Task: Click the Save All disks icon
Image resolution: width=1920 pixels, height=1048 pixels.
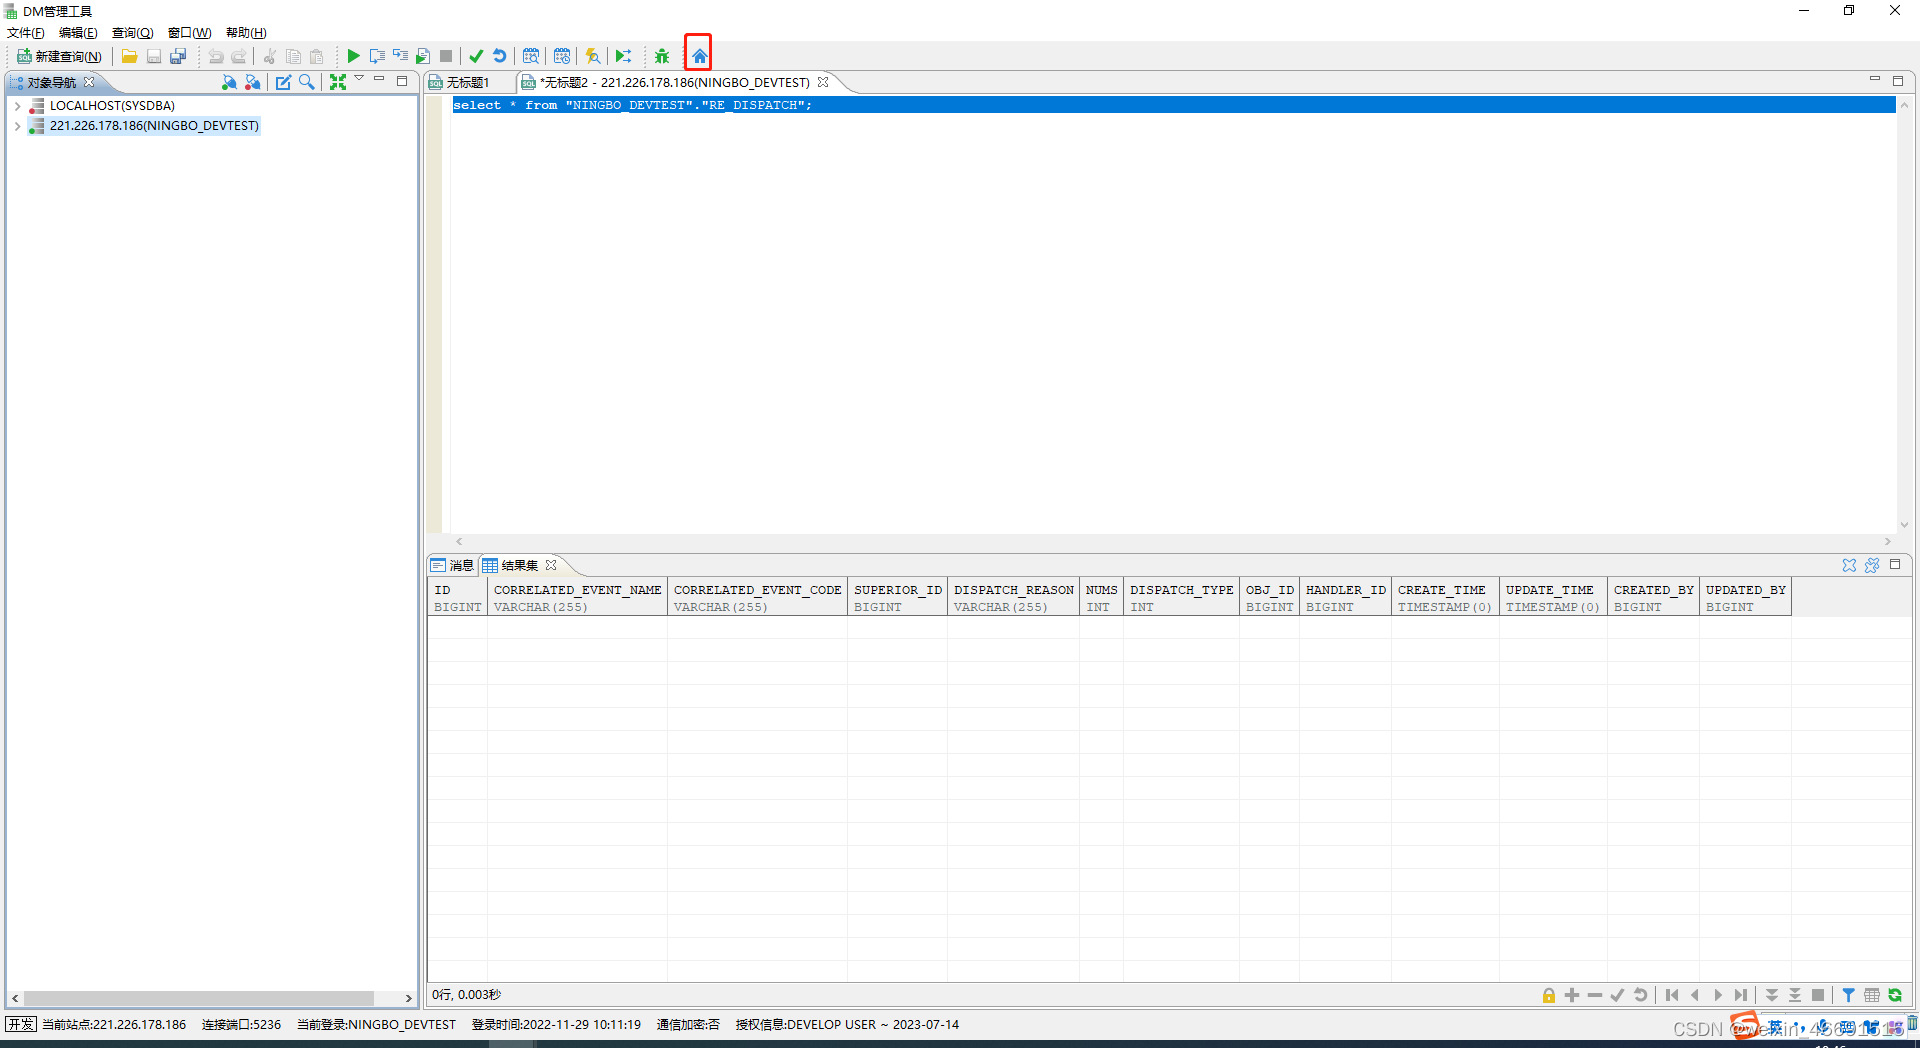Action: [178, 56]
